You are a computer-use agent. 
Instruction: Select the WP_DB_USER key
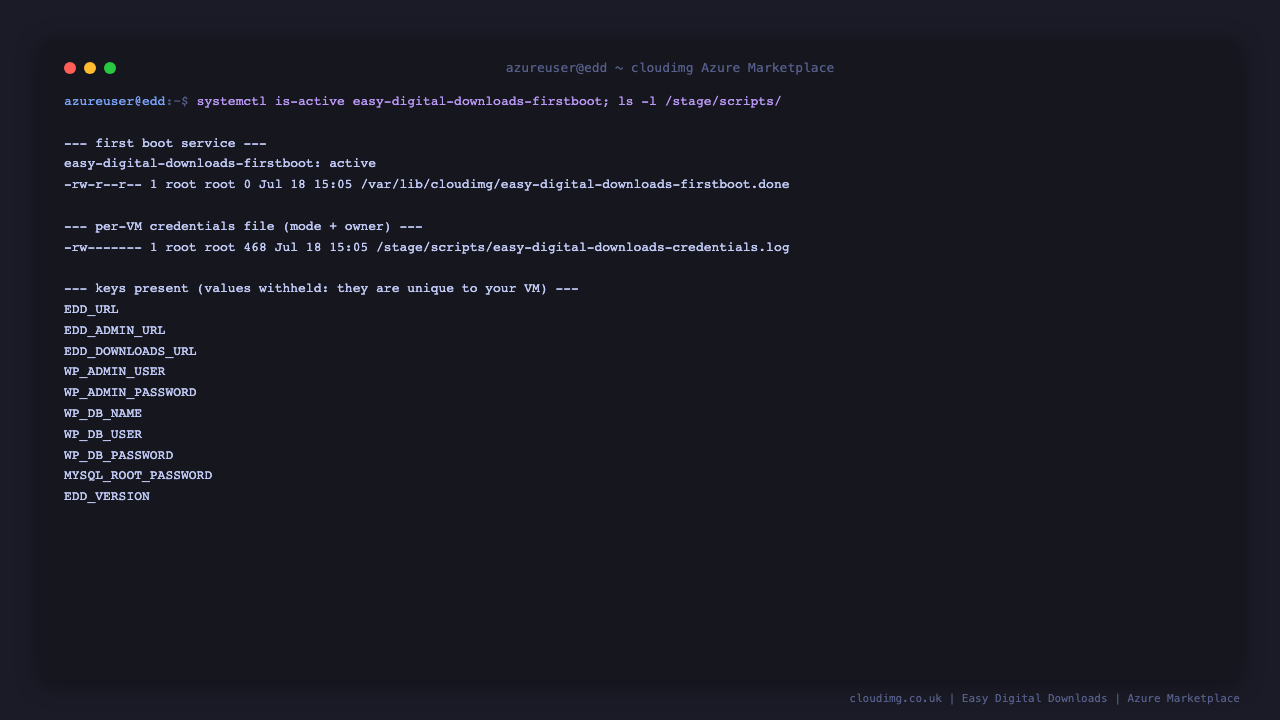[103, 435]
